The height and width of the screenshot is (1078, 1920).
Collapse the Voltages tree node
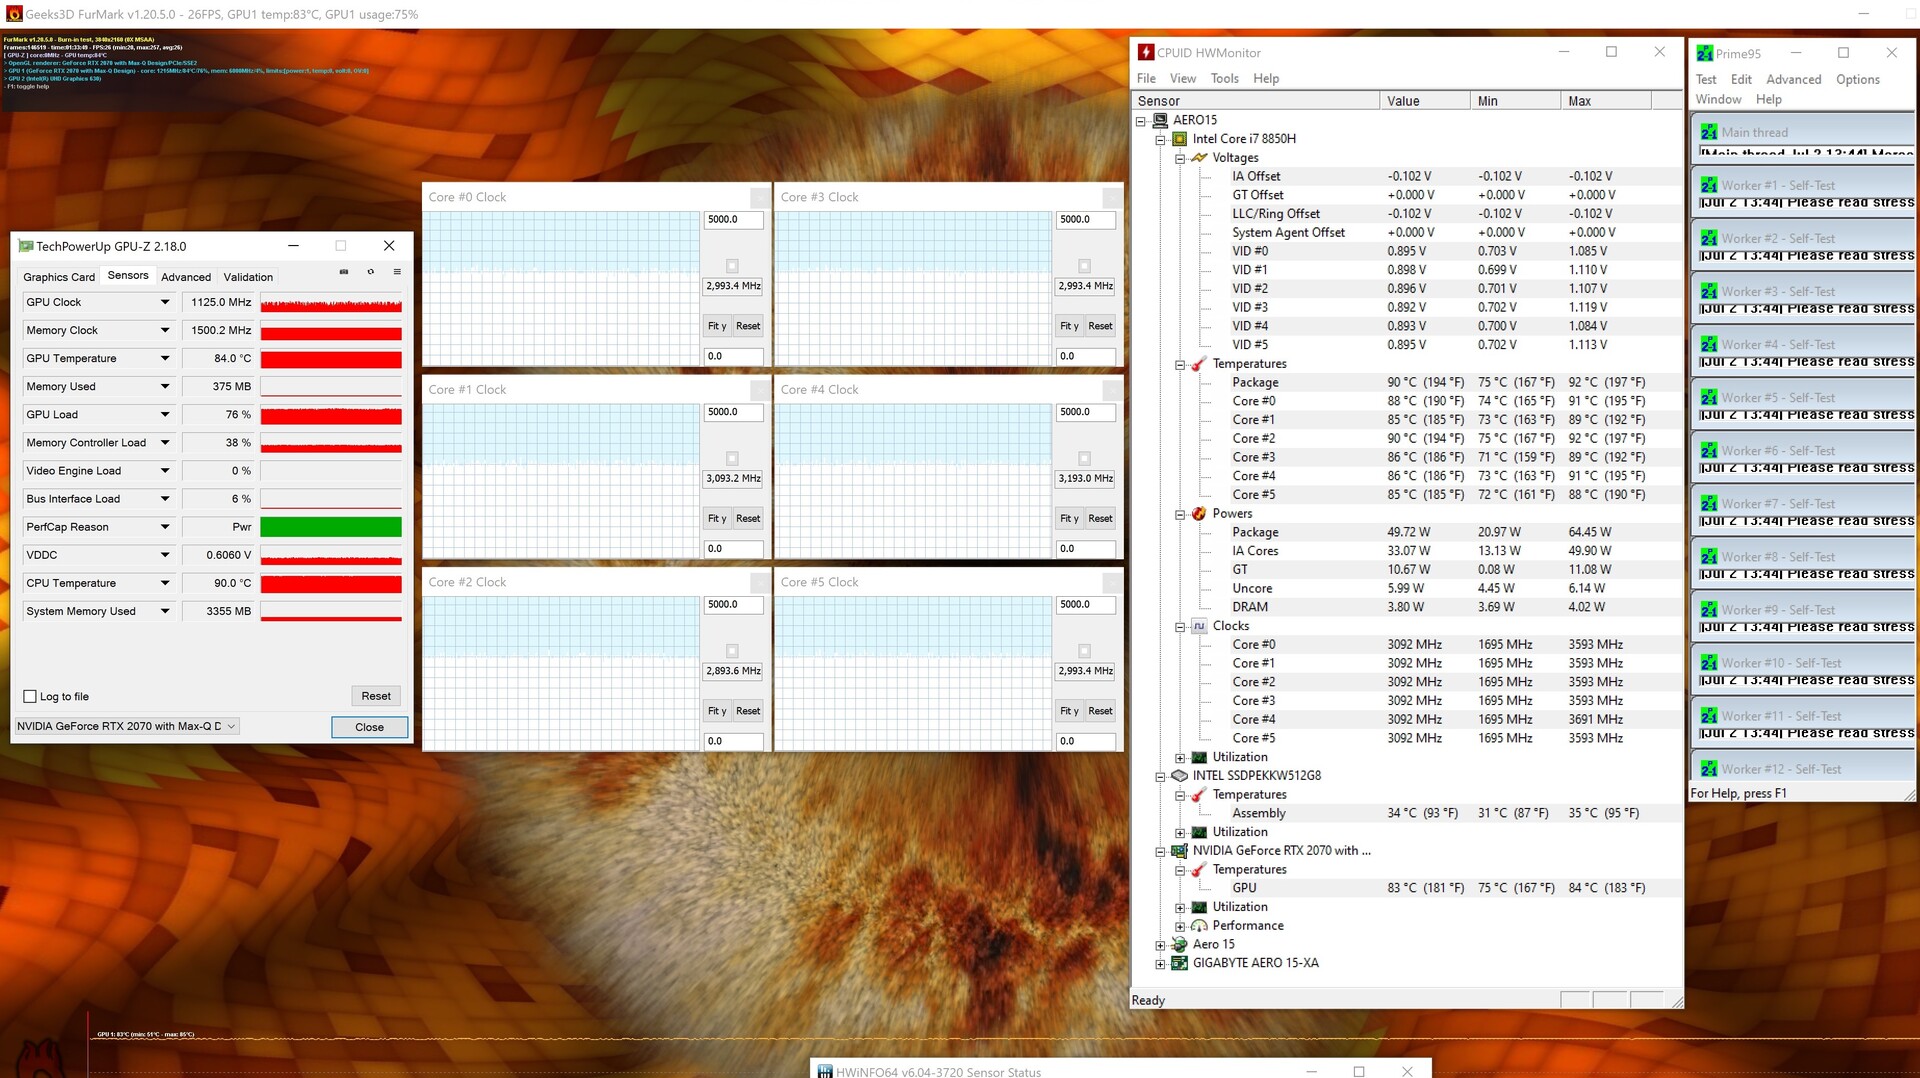pos(1180,158)
